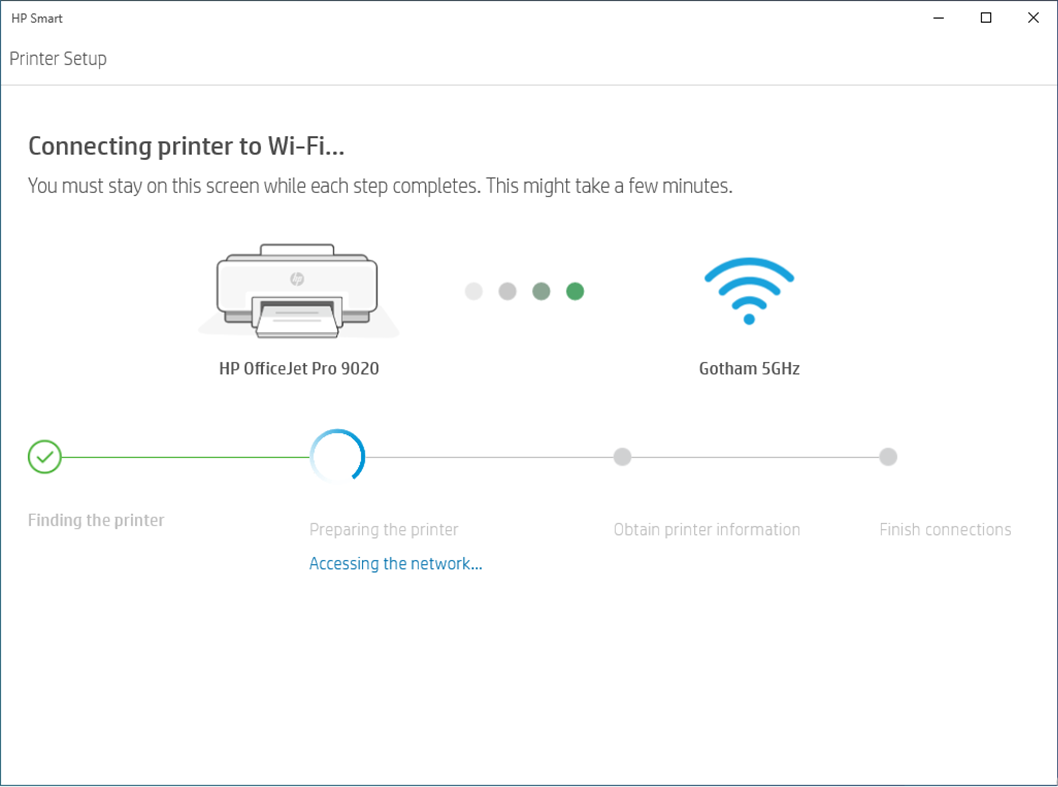
Task: Select the Gotham 5GHz Wi-Fi icon
Action: point(749,292)
